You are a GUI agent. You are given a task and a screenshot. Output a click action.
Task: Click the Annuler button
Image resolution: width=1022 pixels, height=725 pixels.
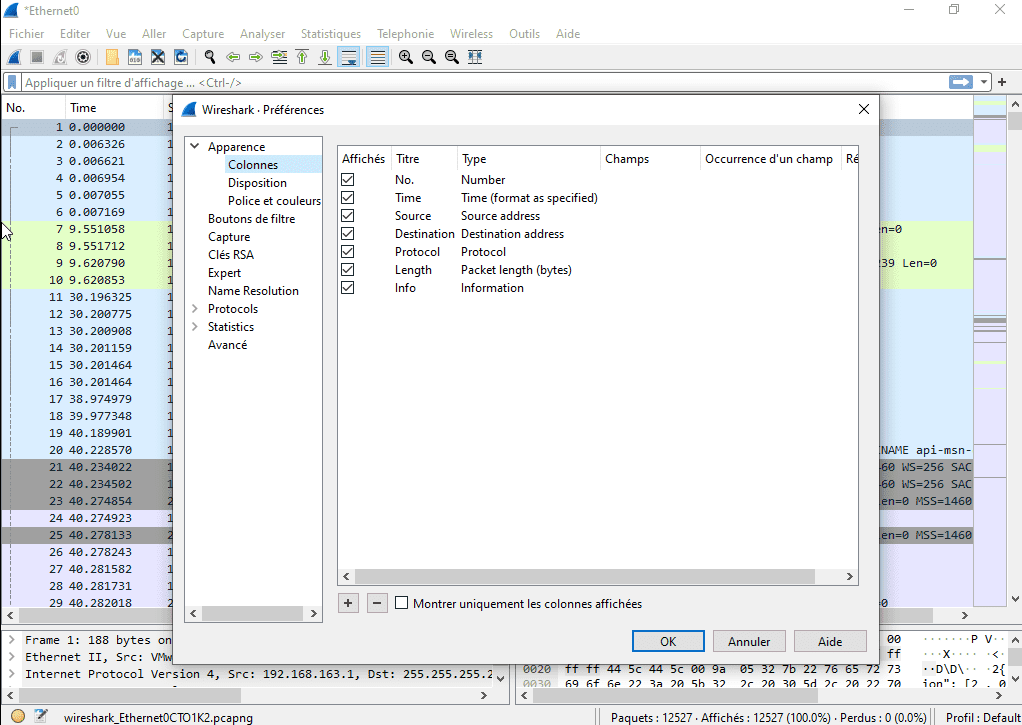point(749,641)
